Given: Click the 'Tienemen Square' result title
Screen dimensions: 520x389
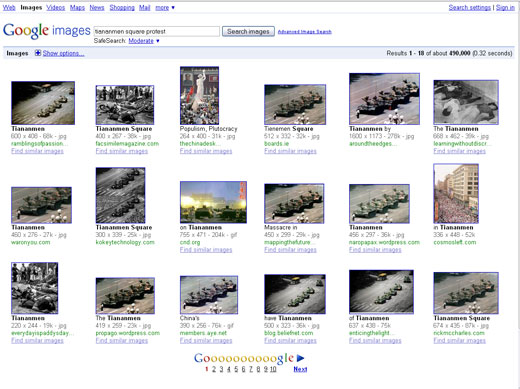Looking at the screenshot, I should click(289, 129).
